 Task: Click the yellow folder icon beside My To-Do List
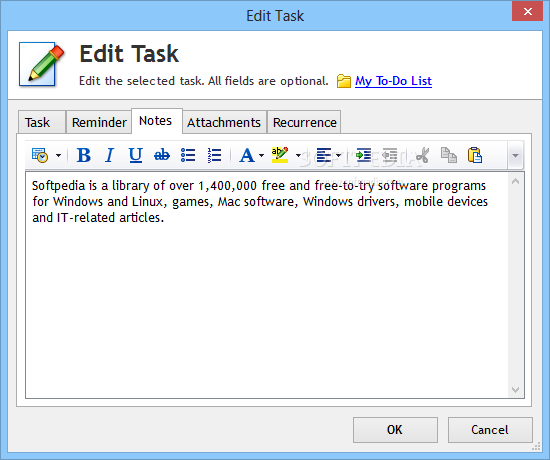click(344, 81)
